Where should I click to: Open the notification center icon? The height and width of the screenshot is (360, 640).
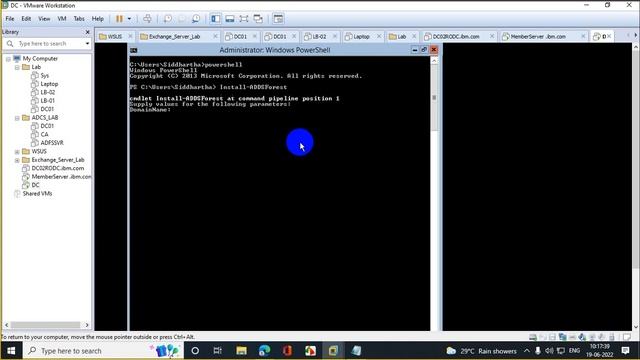coord(625,351)
